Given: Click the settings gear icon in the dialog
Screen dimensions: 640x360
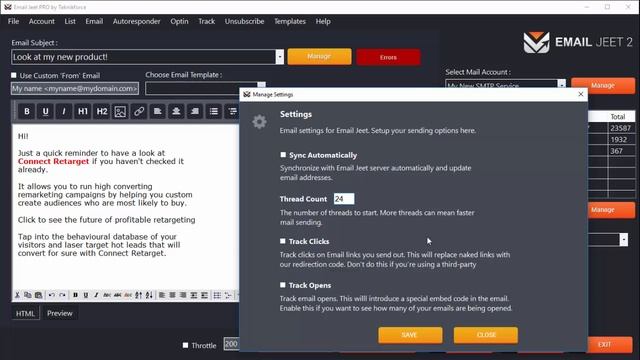Looking at the screenshot, I should 259,122.
